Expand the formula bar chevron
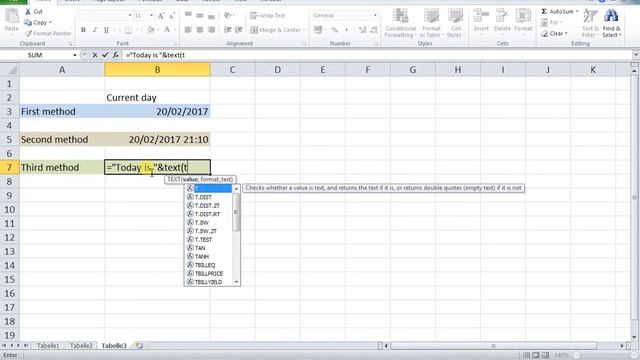This screenshot has height=360, width=640. (636, 54)
